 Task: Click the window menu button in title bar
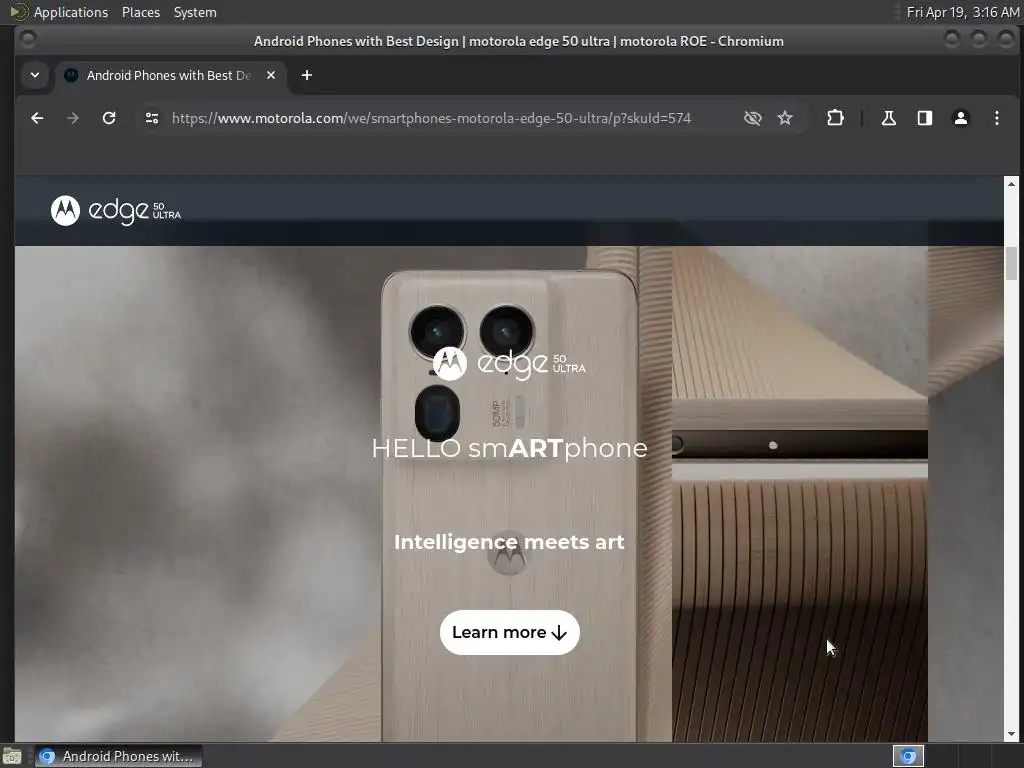(x=27, y=40)
